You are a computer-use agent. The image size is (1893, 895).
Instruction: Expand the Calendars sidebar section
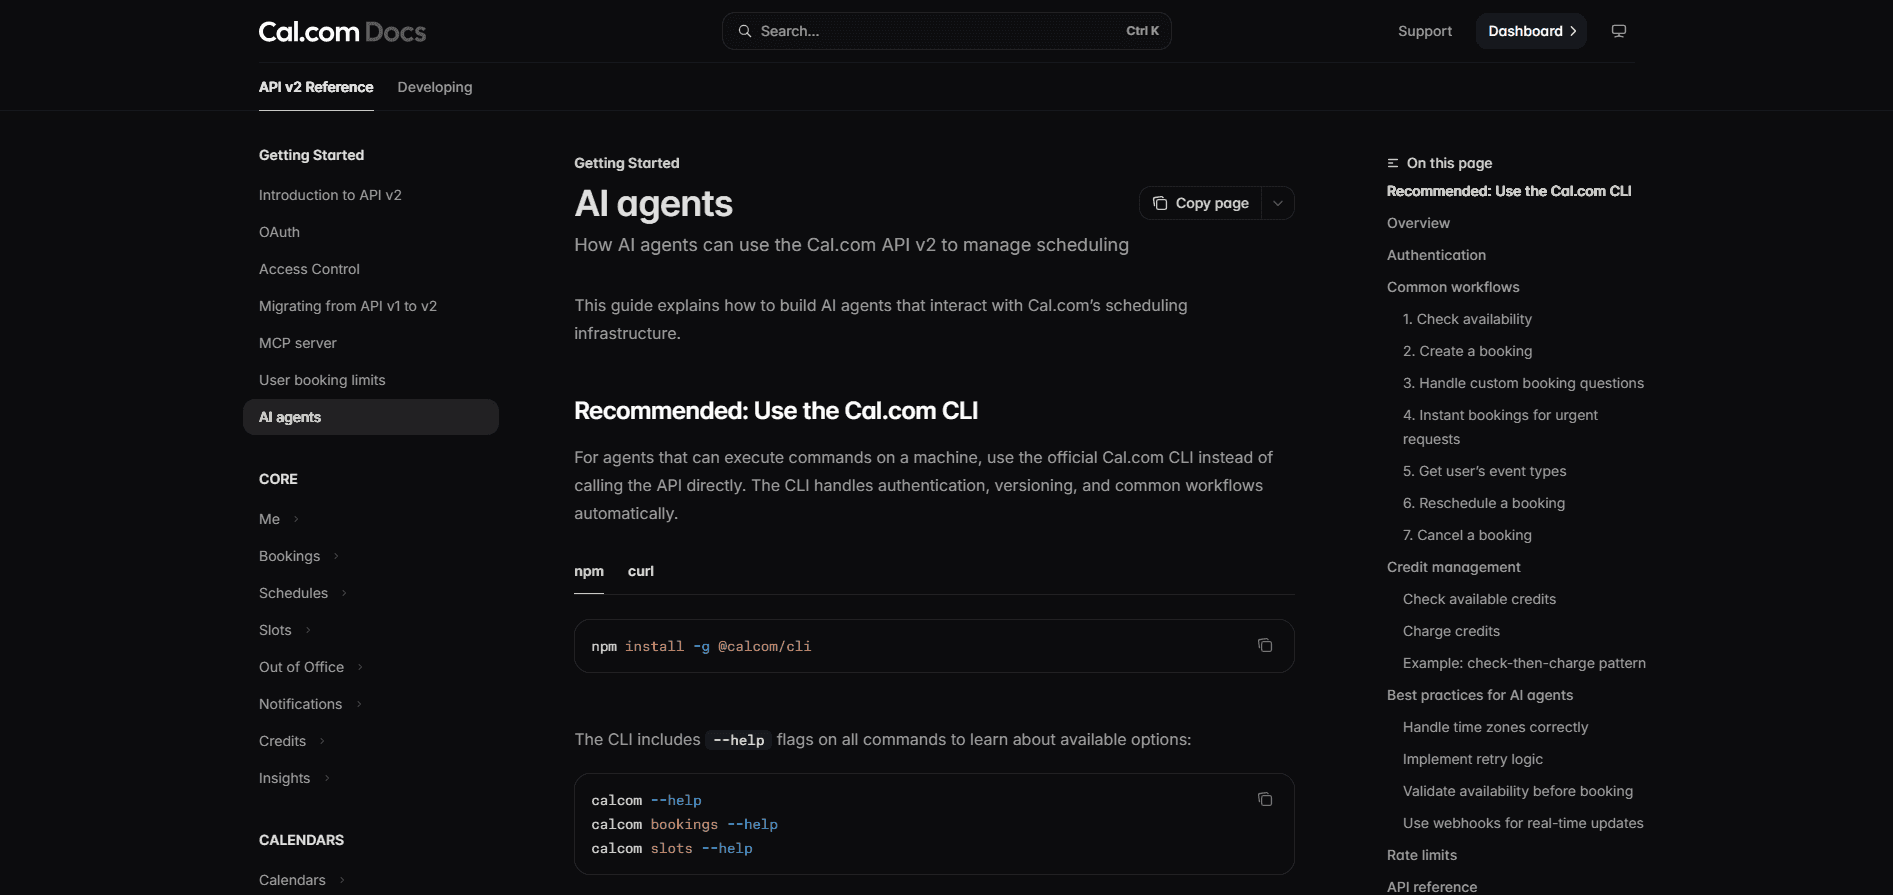tap(302, 880)
